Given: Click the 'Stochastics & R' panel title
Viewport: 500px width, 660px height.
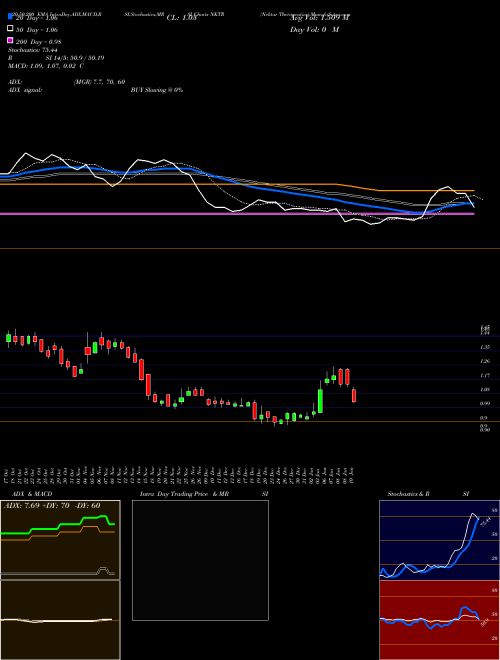Looking at the screenshot, I should click(408, 494).
